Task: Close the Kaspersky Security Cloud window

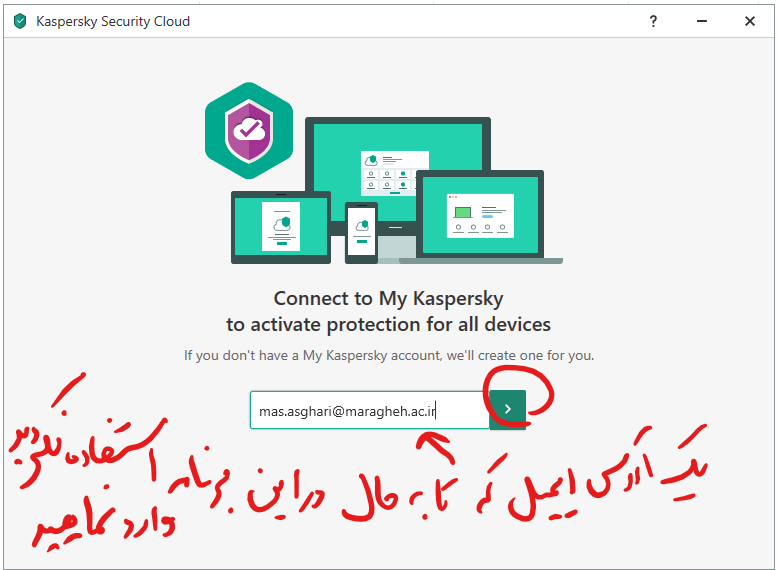Action: click(x=750, y=21)
